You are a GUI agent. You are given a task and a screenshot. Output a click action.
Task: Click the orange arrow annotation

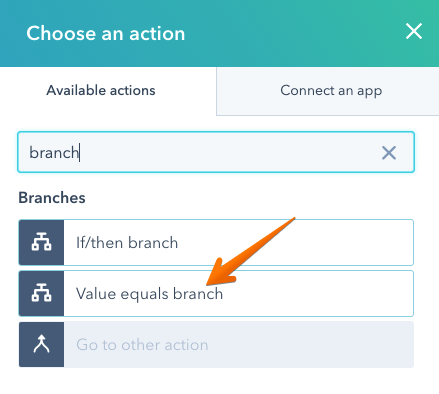248,253
